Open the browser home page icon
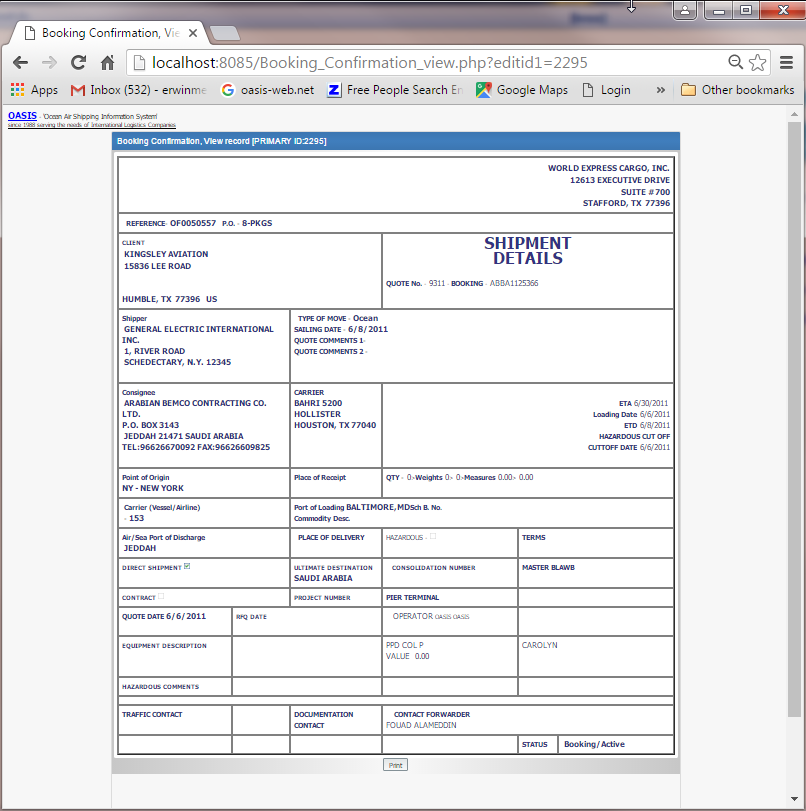The width and height of the screenshot is (806, 811). (x=107, y=63)
